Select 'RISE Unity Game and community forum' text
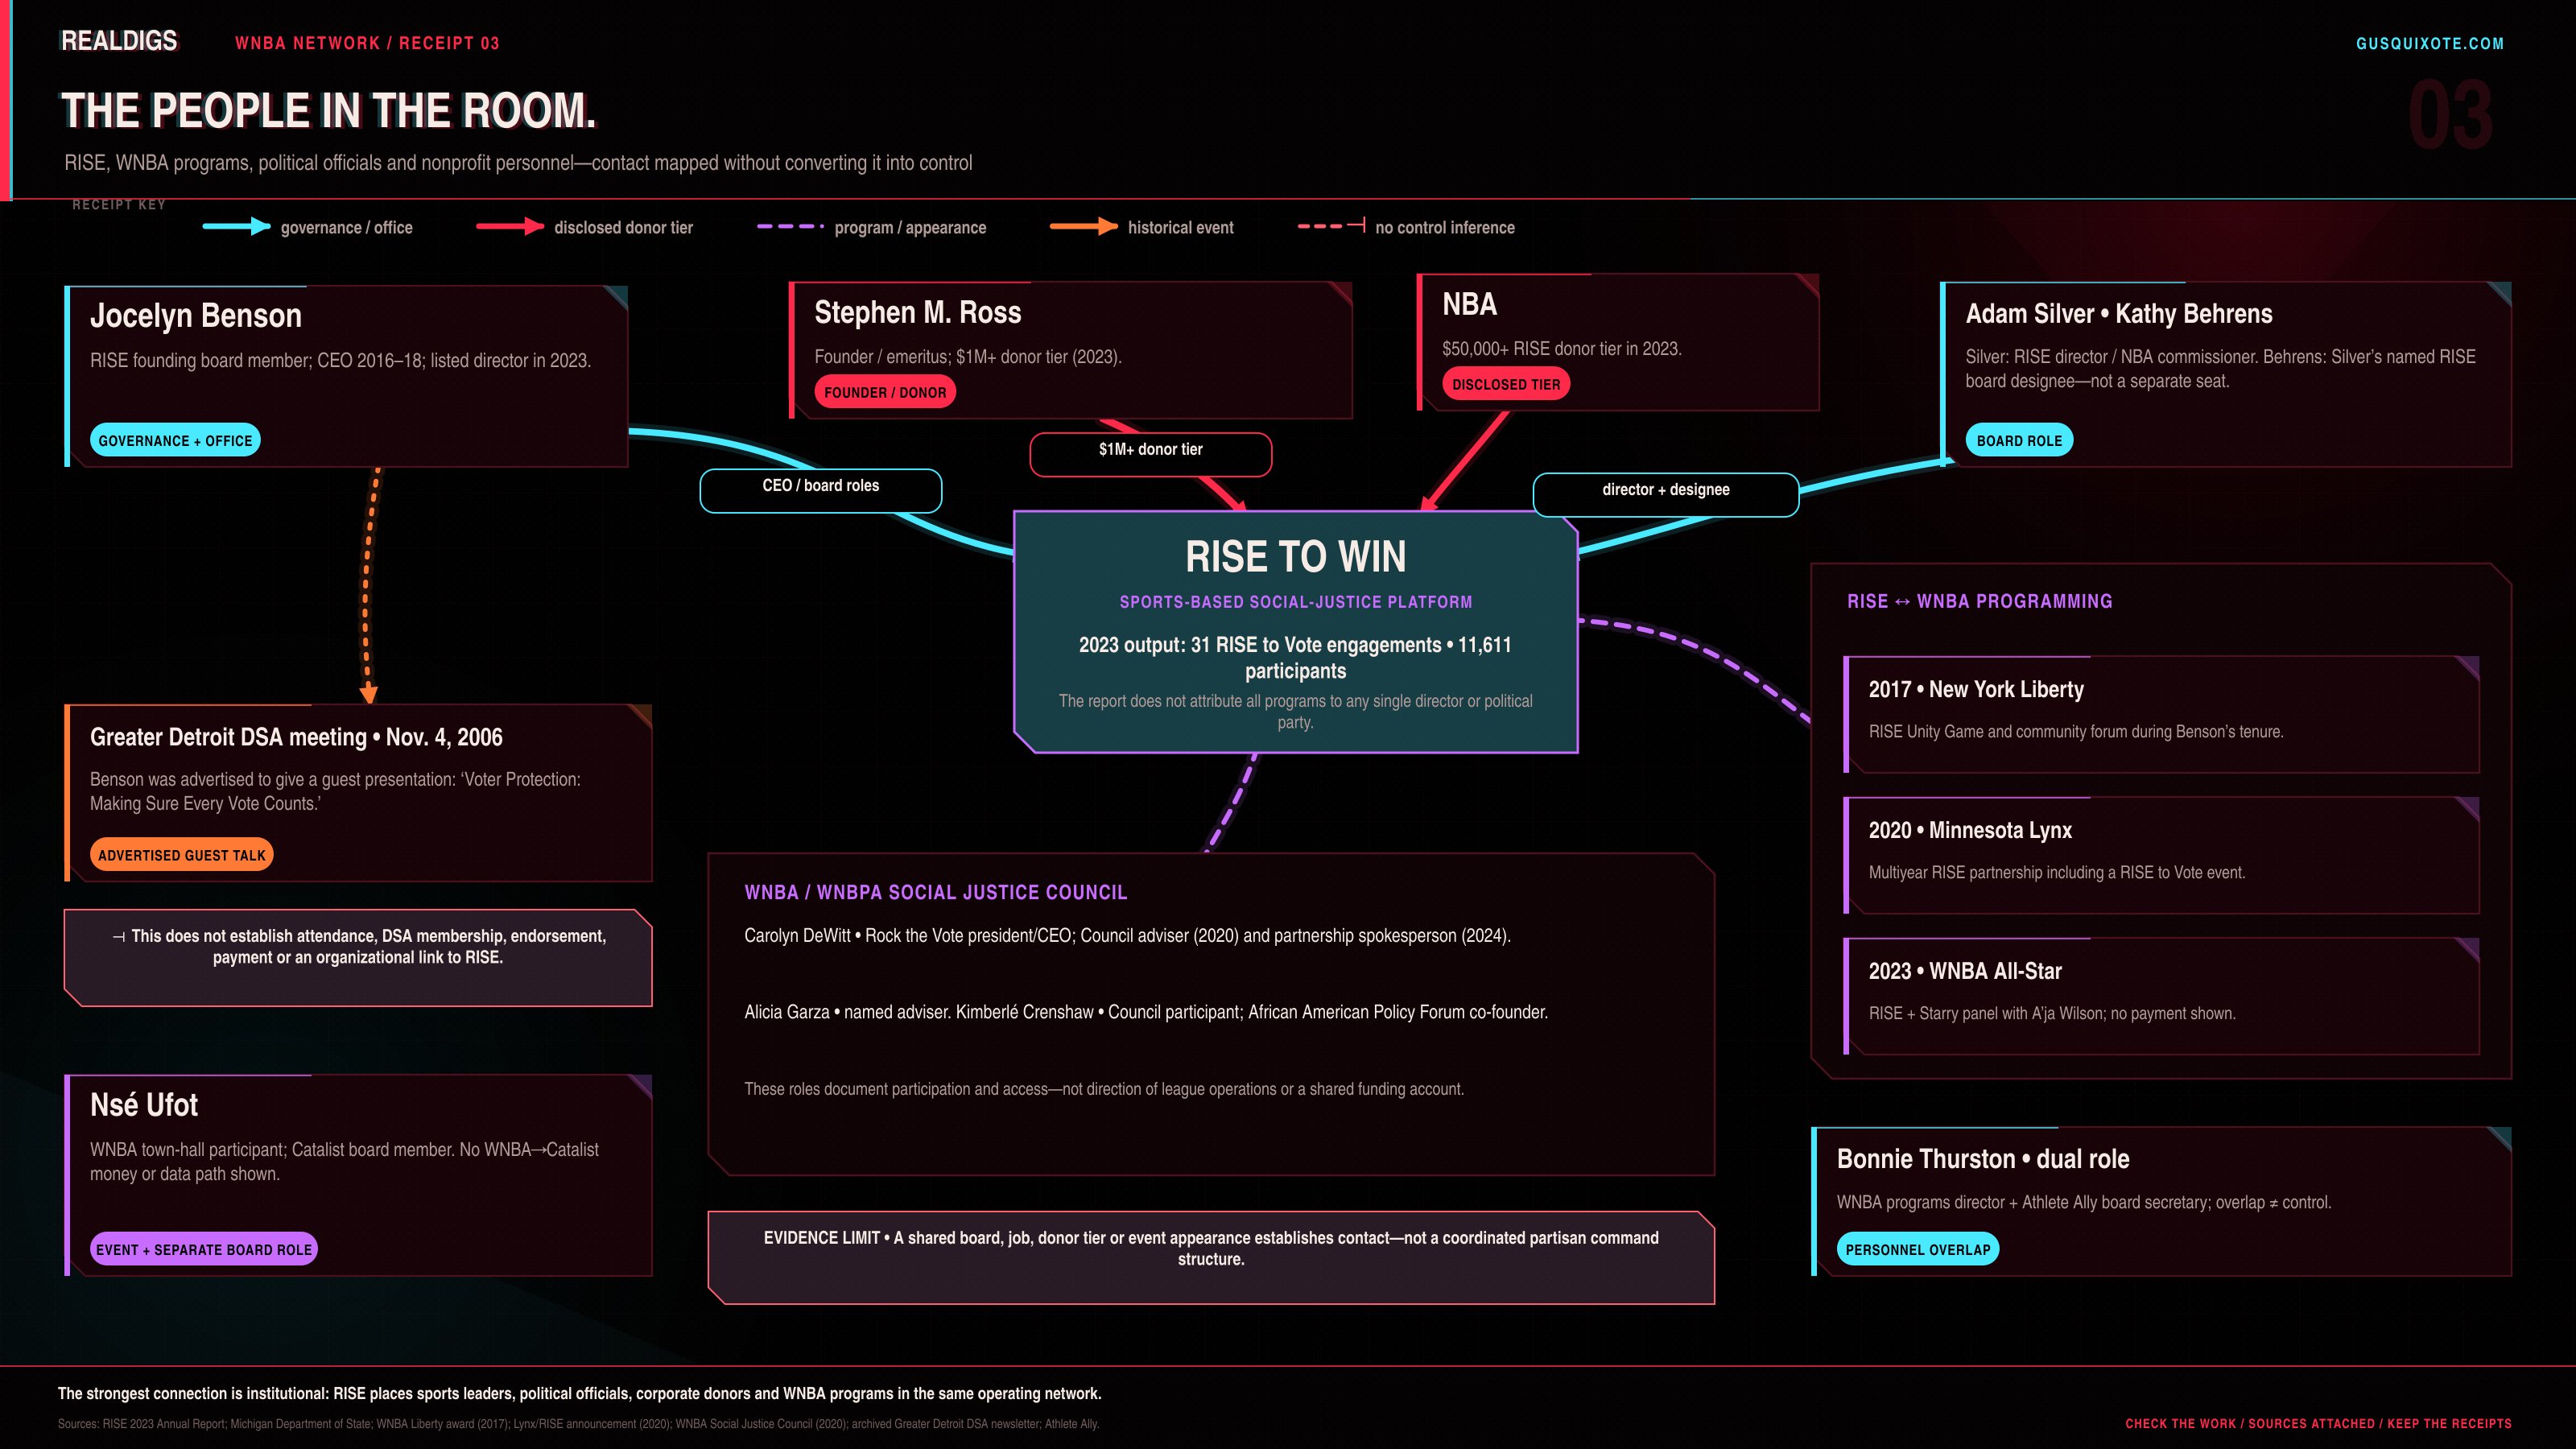Screen dimensions: 2576x1449 (2076, 732)
